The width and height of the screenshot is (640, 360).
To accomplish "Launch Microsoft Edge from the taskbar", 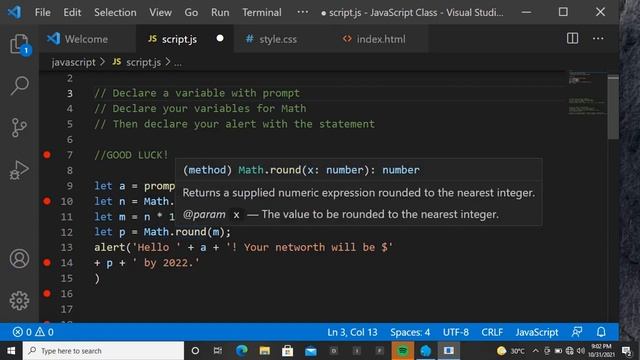I will coord(242,351).
